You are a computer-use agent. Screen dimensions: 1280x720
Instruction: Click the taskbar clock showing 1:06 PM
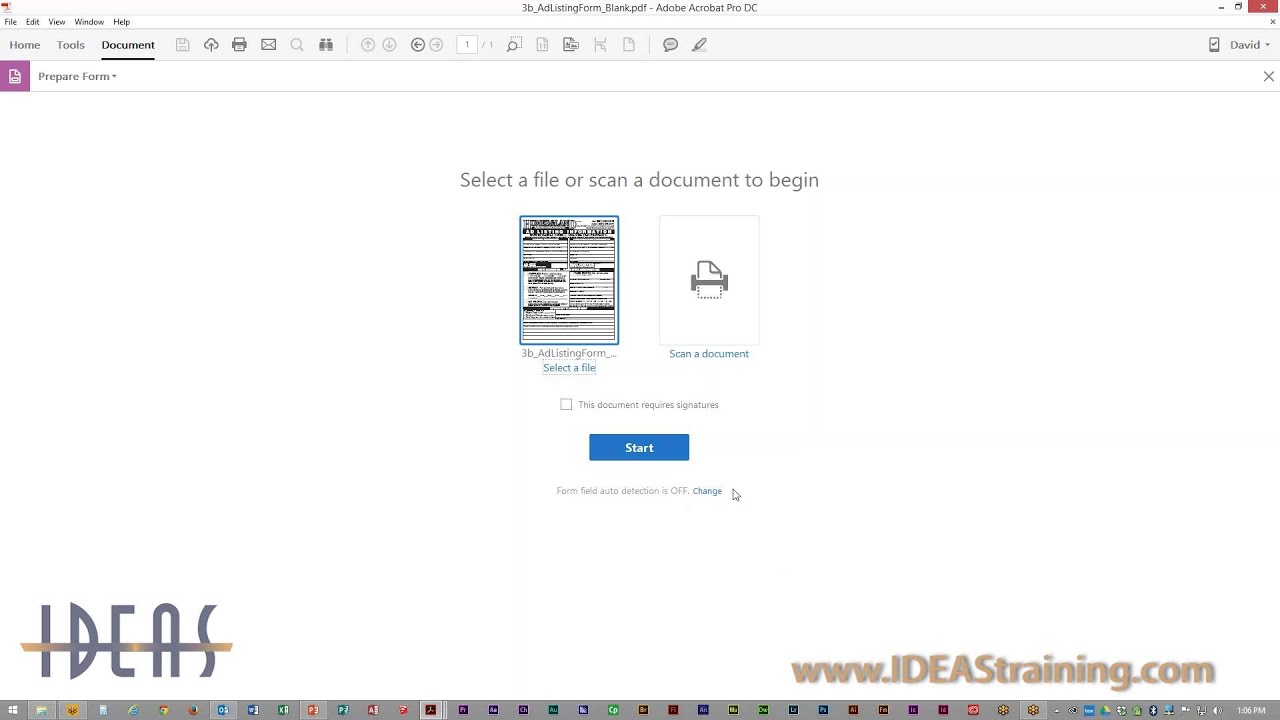coord(1251,710)
